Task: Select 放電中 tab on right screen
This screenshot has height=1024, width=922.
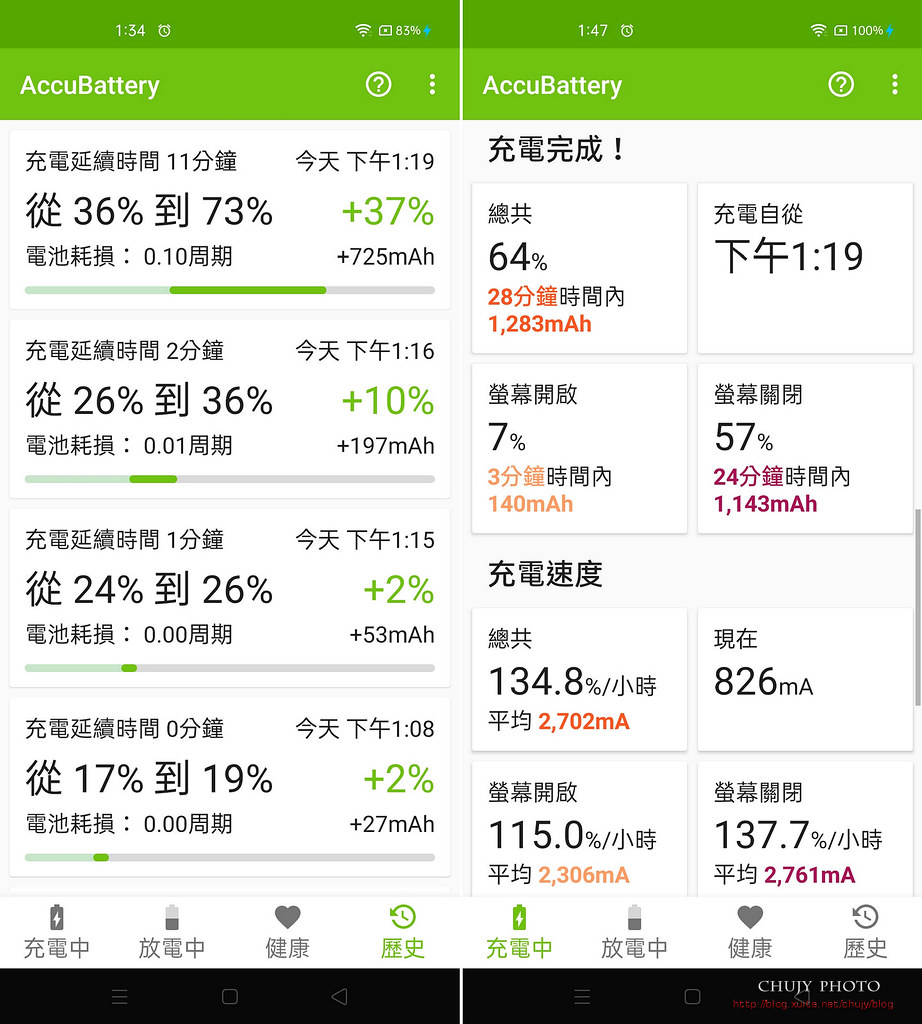Action: point(634,932)
